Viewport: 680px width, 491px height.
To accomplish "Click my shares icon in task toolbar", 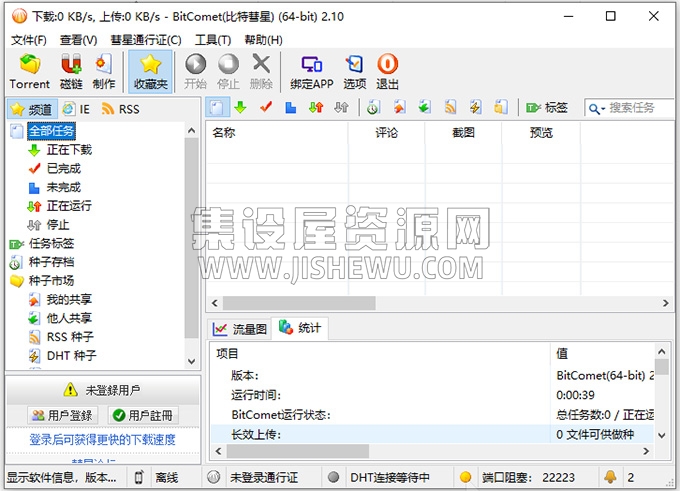I will pyautogui.click(x=399, y=107).
